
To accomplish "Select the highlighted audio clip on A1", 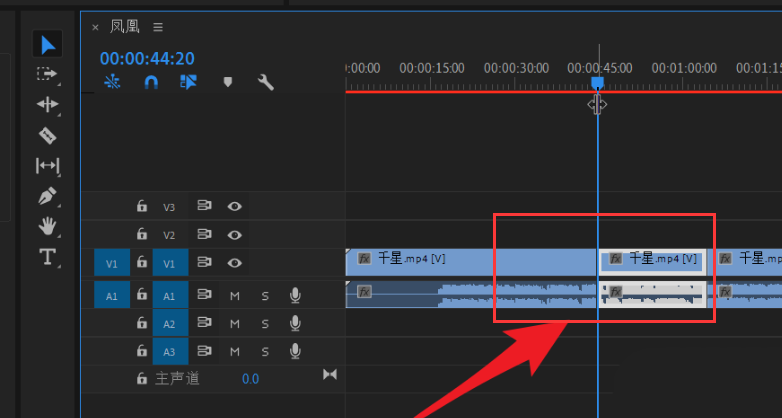I will (652, 294).
